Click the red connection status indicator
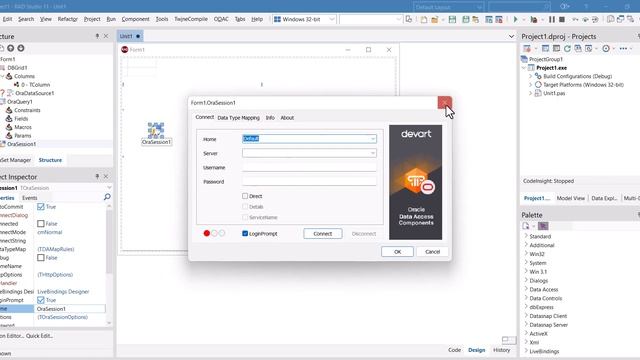This screenshot has width=640, height=360. (207, 233)
